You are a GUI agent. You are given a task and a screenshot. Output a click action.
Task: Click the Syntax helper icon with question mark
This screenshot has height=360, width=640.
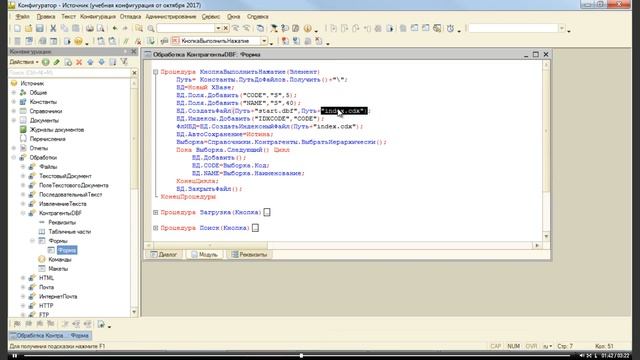(x=284, y=28)
